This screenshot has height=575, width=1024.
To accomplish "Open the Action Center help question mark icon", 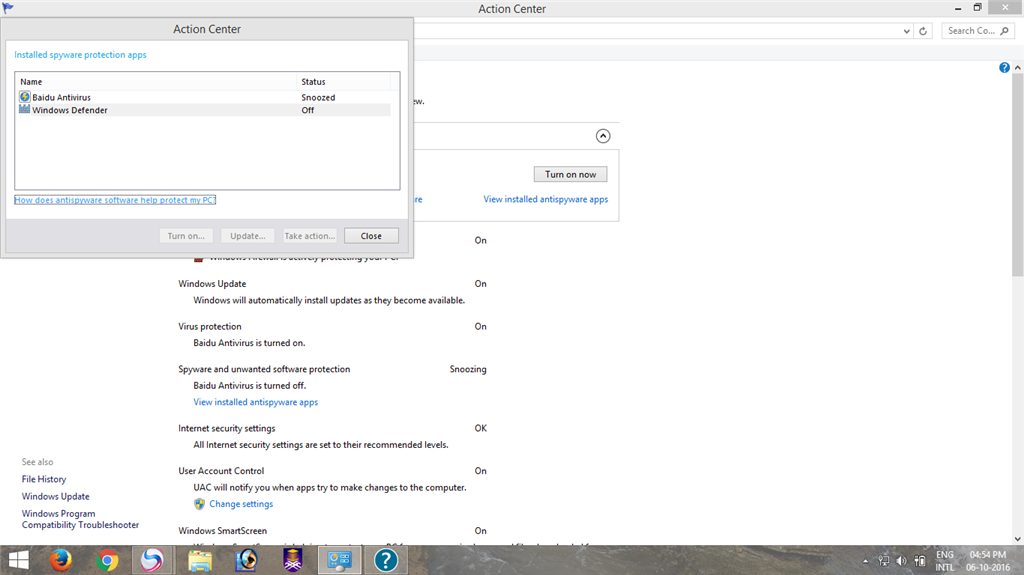I will coord(1004,68).
